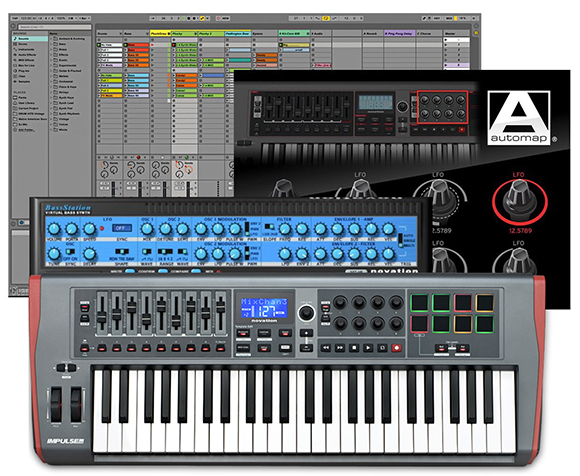This screenshot has width=580, height=476.
Task: Expand the Ambient & Evolving folder in browser
Action: point(51,39)
